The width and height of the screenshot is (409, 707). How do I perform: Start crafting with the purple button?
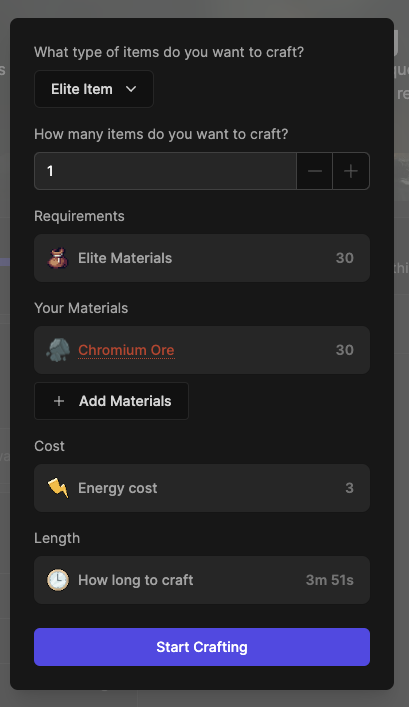point(202,647)
